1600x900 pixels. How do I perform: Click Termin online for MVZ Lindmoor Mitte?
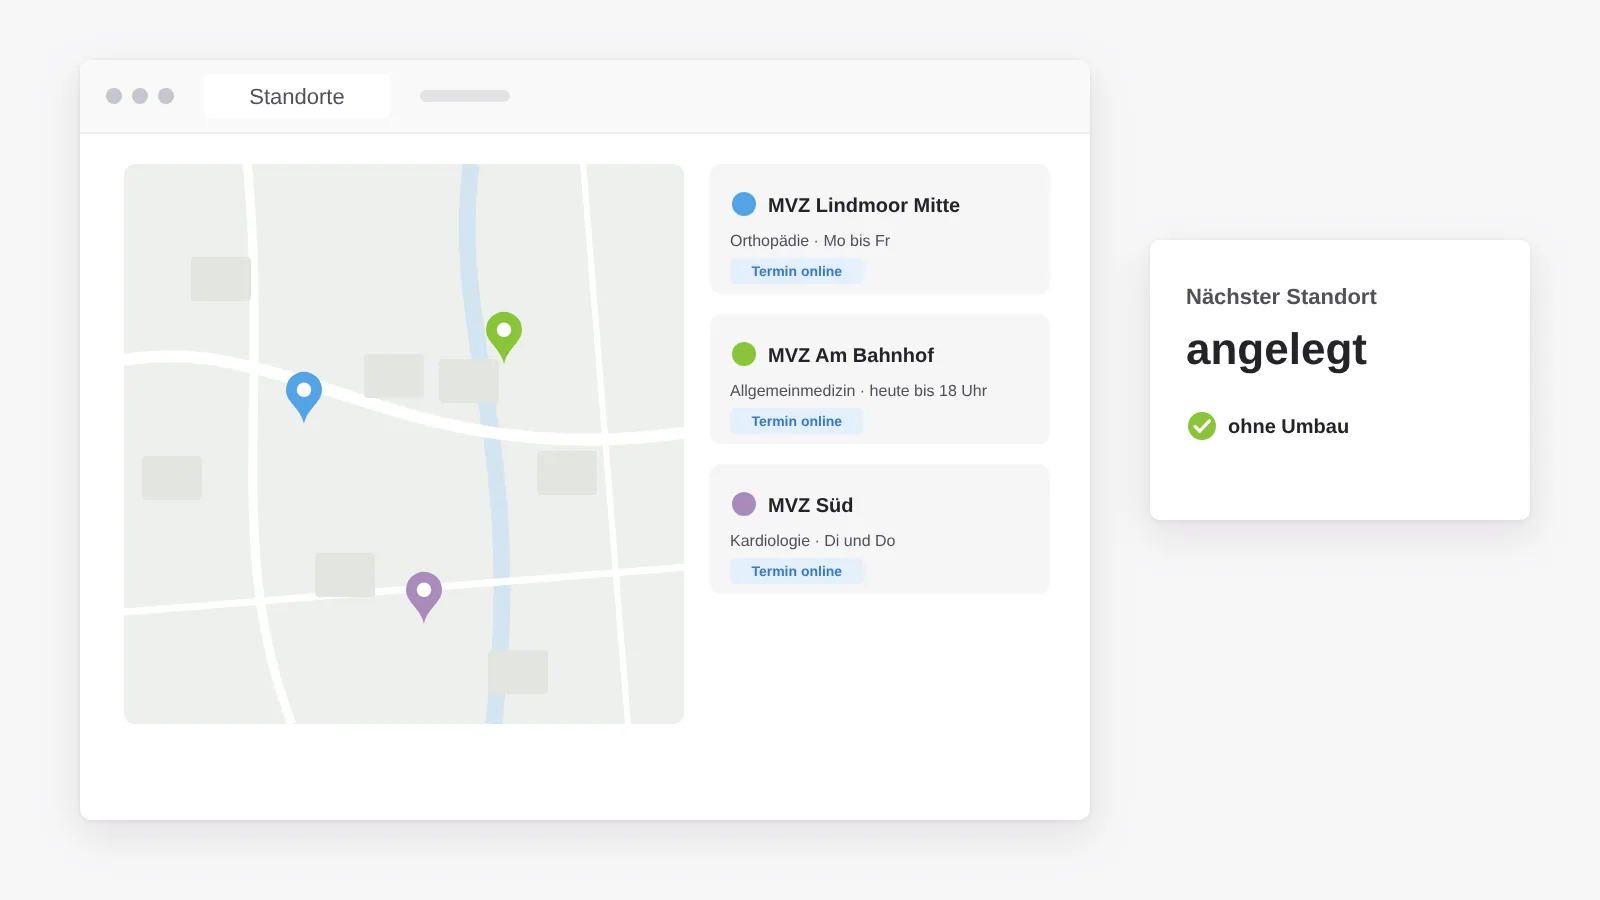click(x=797, y=271)
